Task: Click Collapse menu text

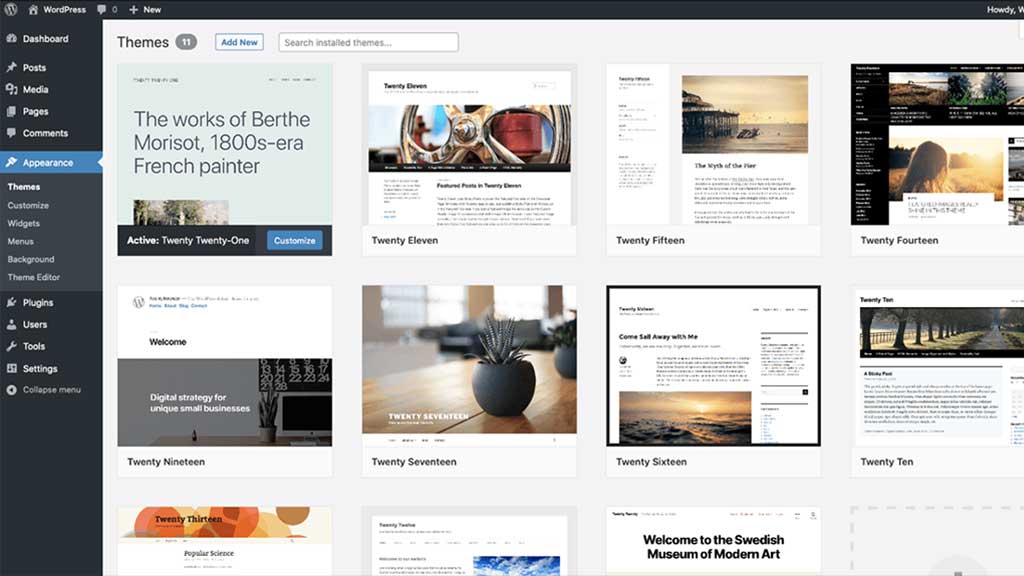Action: (52, 390)
